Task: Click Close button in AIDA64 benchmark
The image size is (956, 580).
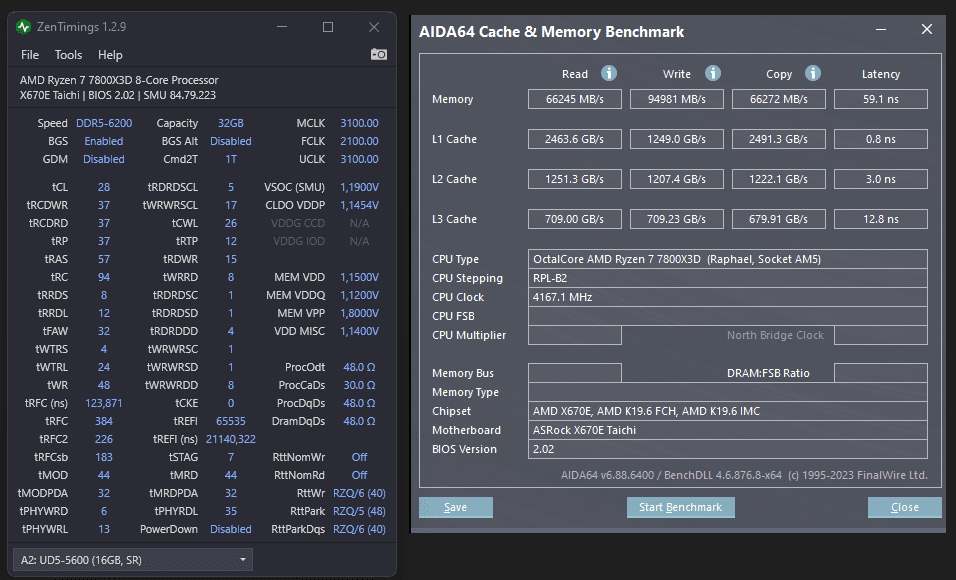Action: pos(904,507)
